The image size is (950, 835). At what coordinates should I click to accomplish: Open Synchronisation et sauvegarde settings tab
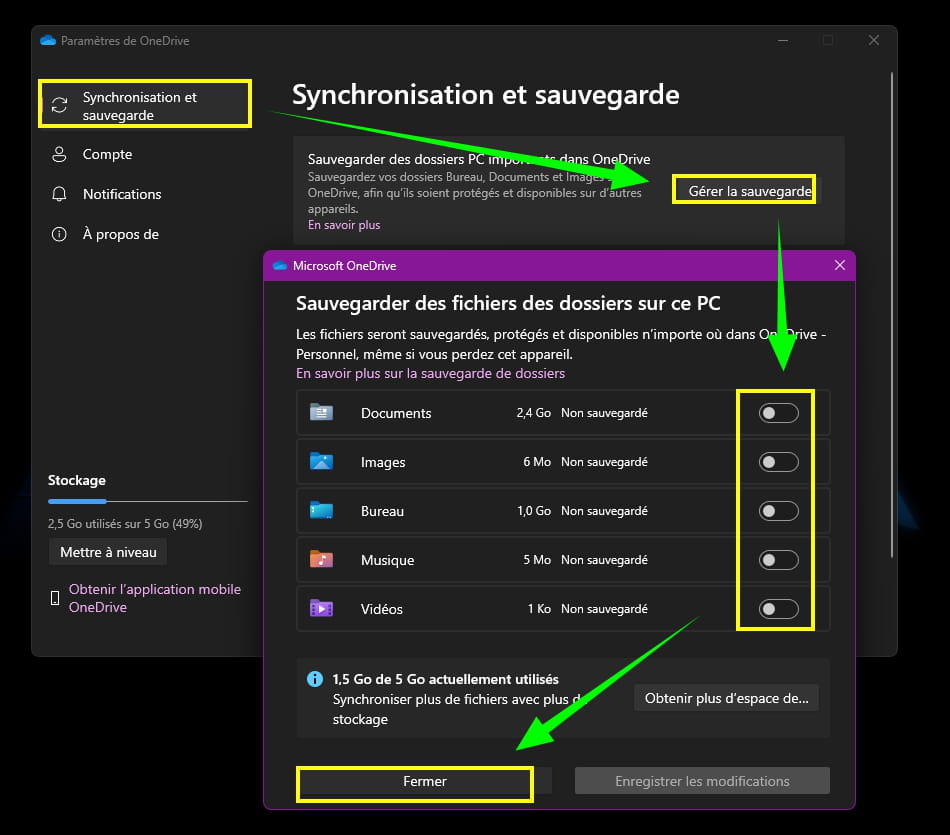pyautogui.click(x=145, y=104)
